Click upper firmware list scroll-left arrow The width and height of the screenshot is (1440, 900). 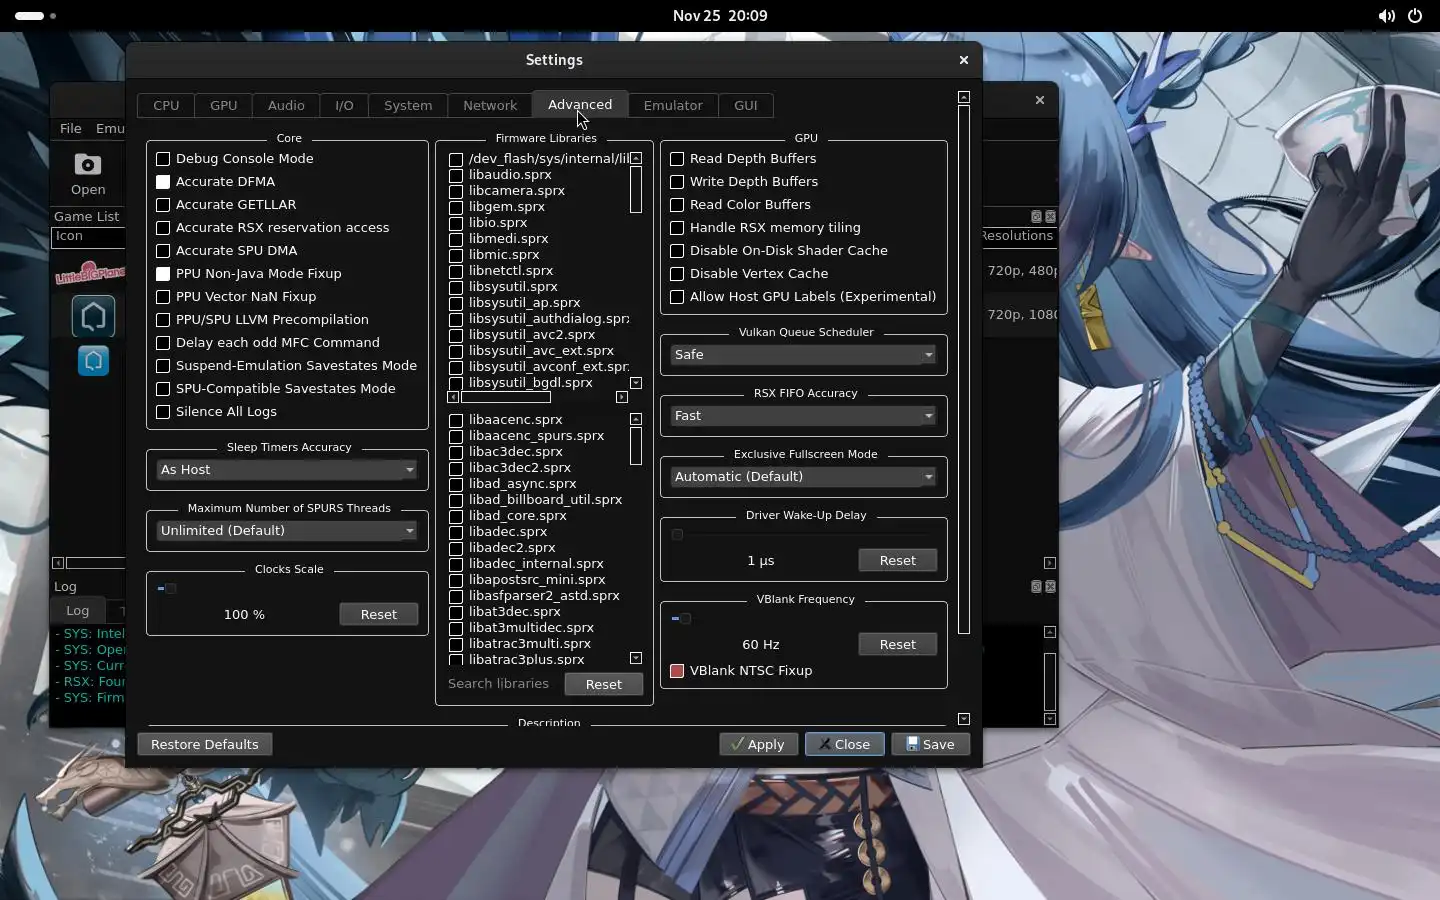click(x=453, y=397)
